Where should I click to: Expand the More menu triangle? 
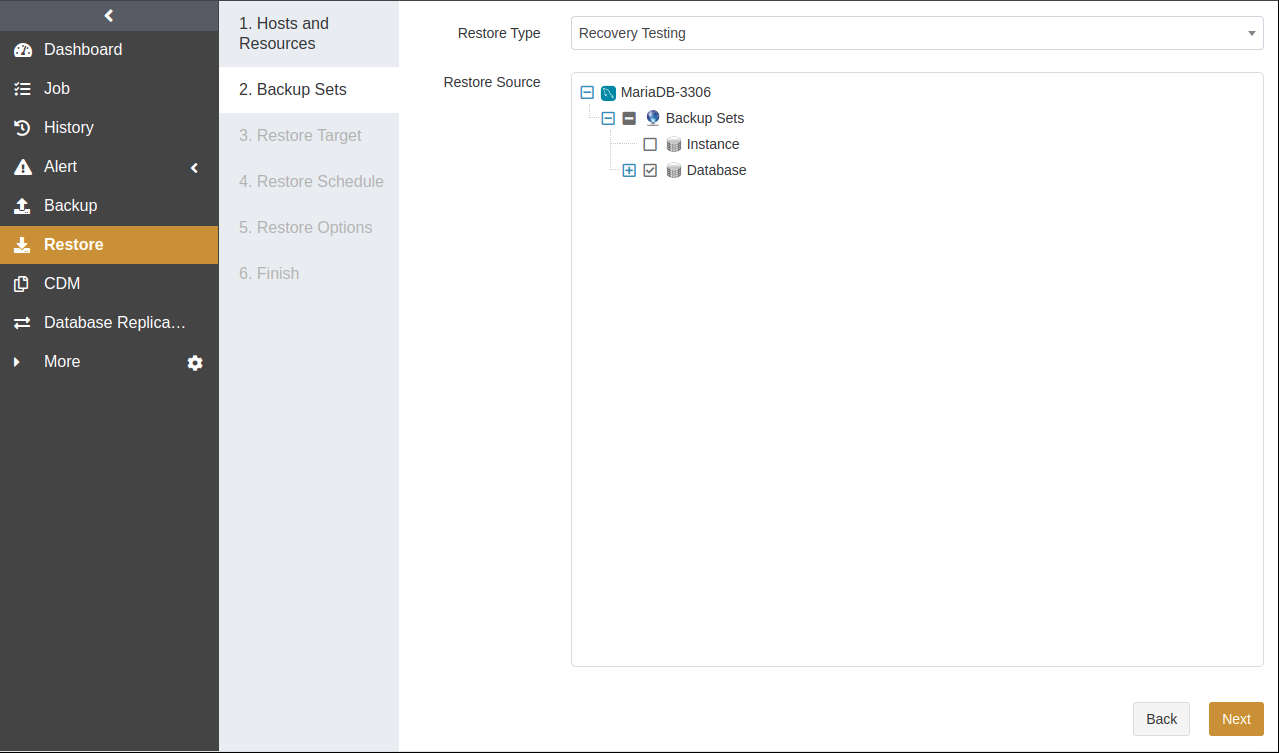[x=16, y=362]
